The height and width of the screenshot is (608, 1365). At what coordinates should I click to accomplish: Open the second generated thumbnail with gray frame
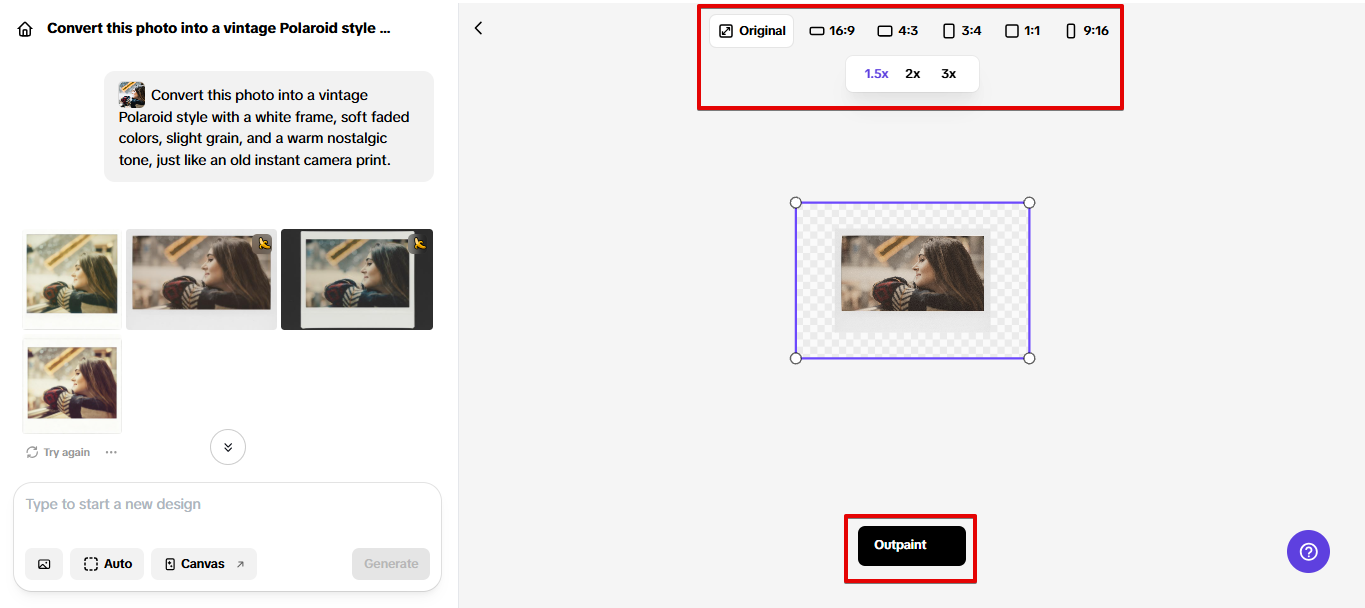tap(201, 279)
